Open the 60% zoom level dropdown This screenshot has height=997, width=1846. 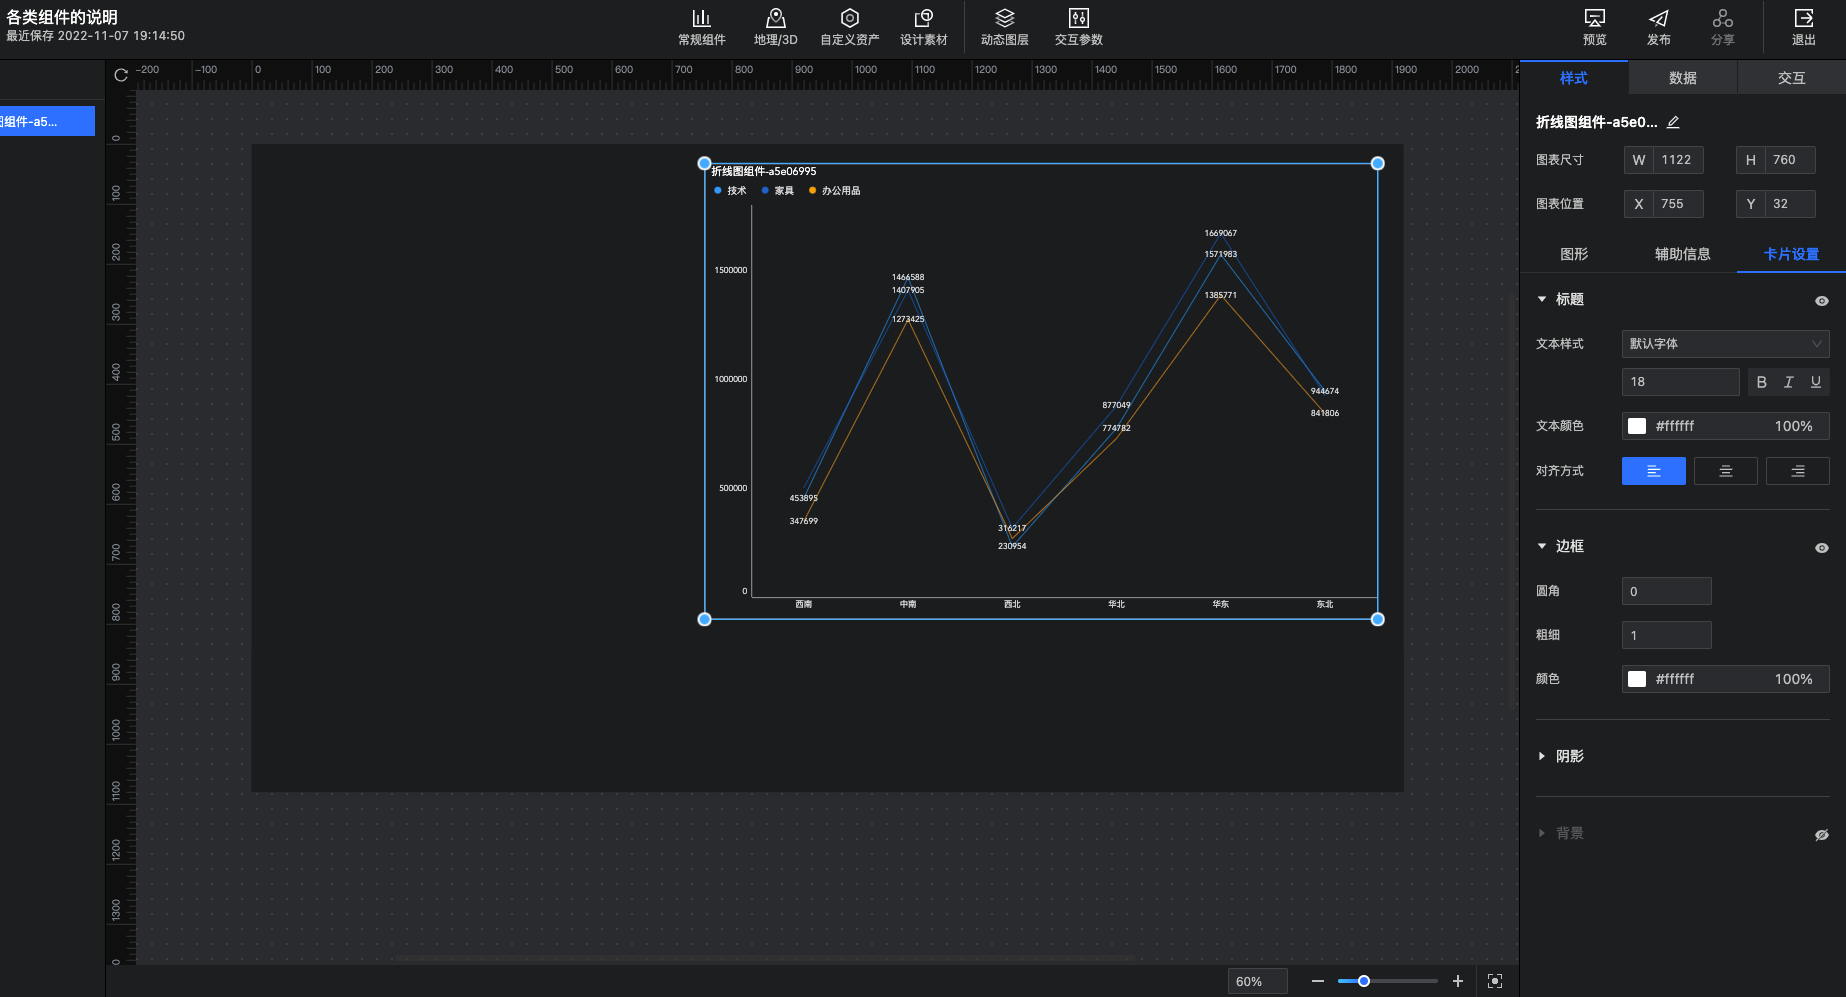(x=1257, y=981)
